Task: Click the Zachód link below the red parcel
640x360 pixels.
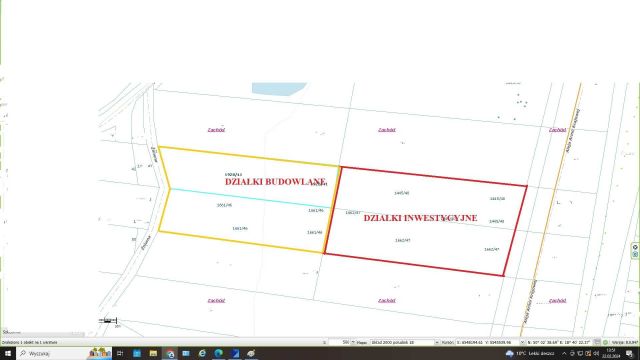Action: 387,300
